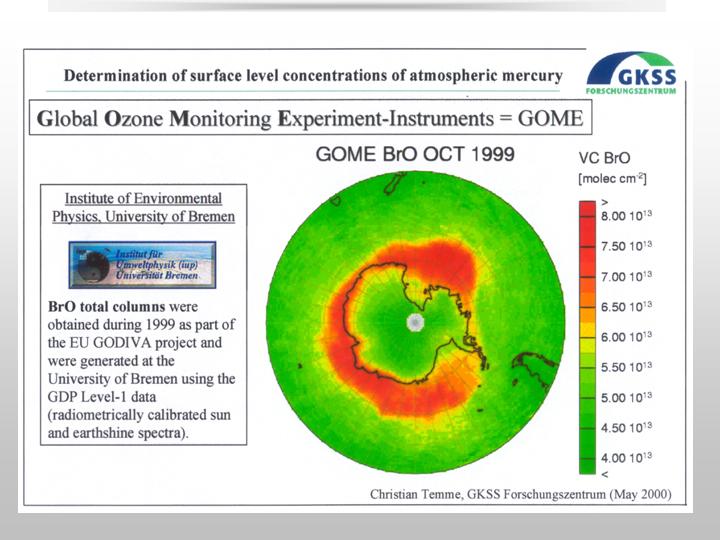Viewport: 720px width, 540px height.
Task: Click the legend value '7.00 10^13'
Action: pos(626,276)
